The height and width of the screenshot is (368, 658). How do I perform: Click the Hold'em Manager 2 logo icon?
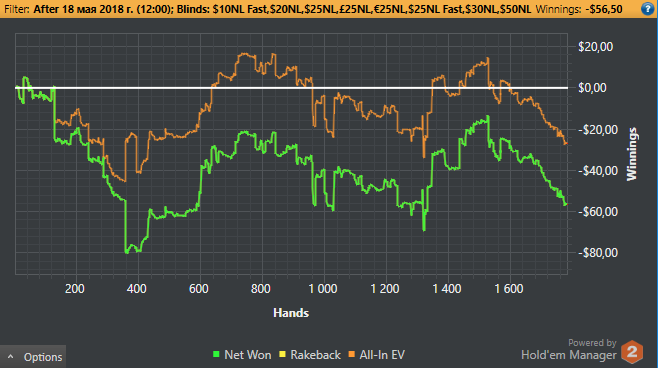[x=632, y=352]
